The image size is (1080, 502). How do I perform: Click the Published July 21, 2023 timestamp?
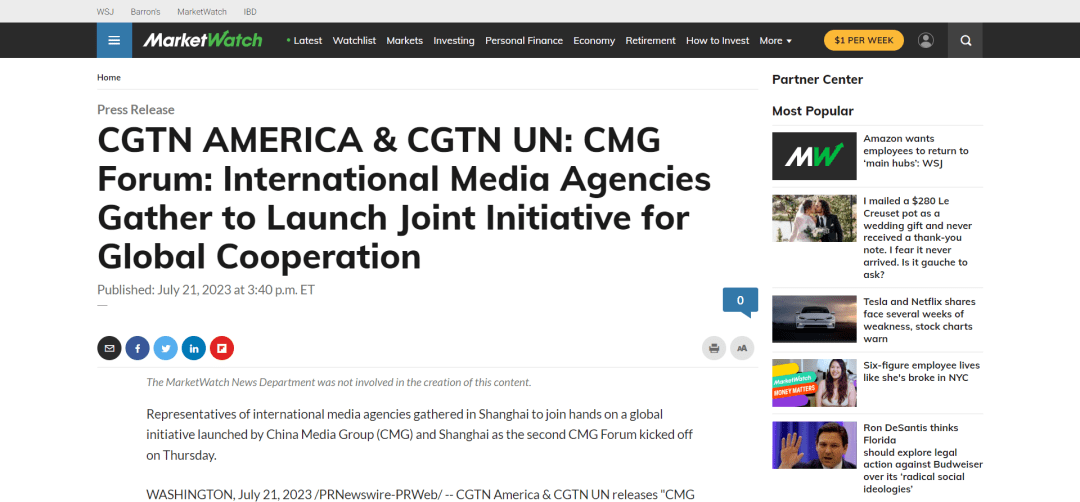(x=206, y=290)
